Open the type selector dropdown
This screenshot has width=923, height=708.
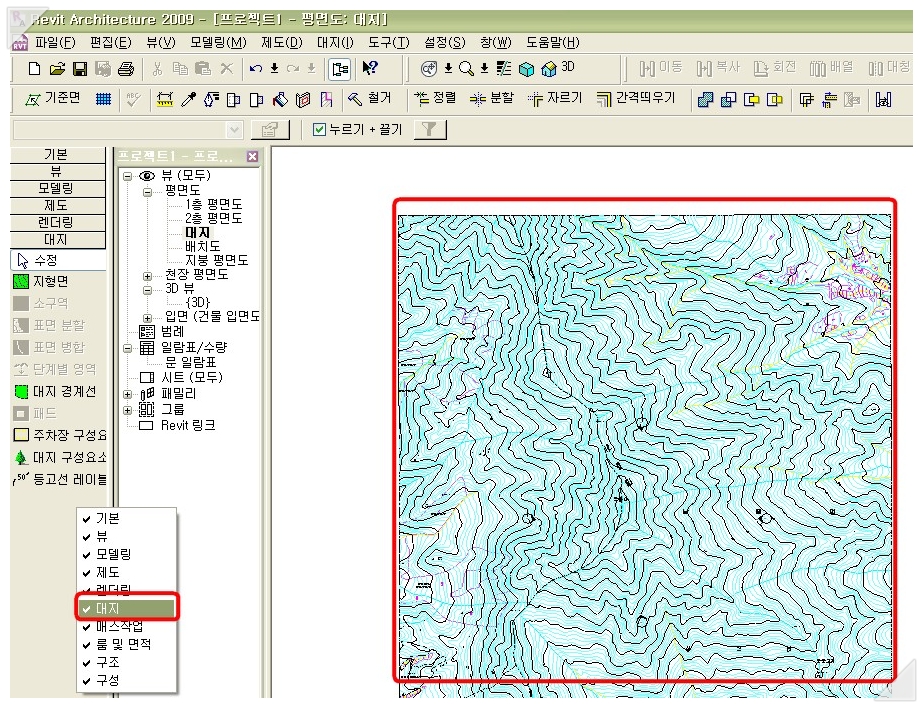[x=234, y=130]
